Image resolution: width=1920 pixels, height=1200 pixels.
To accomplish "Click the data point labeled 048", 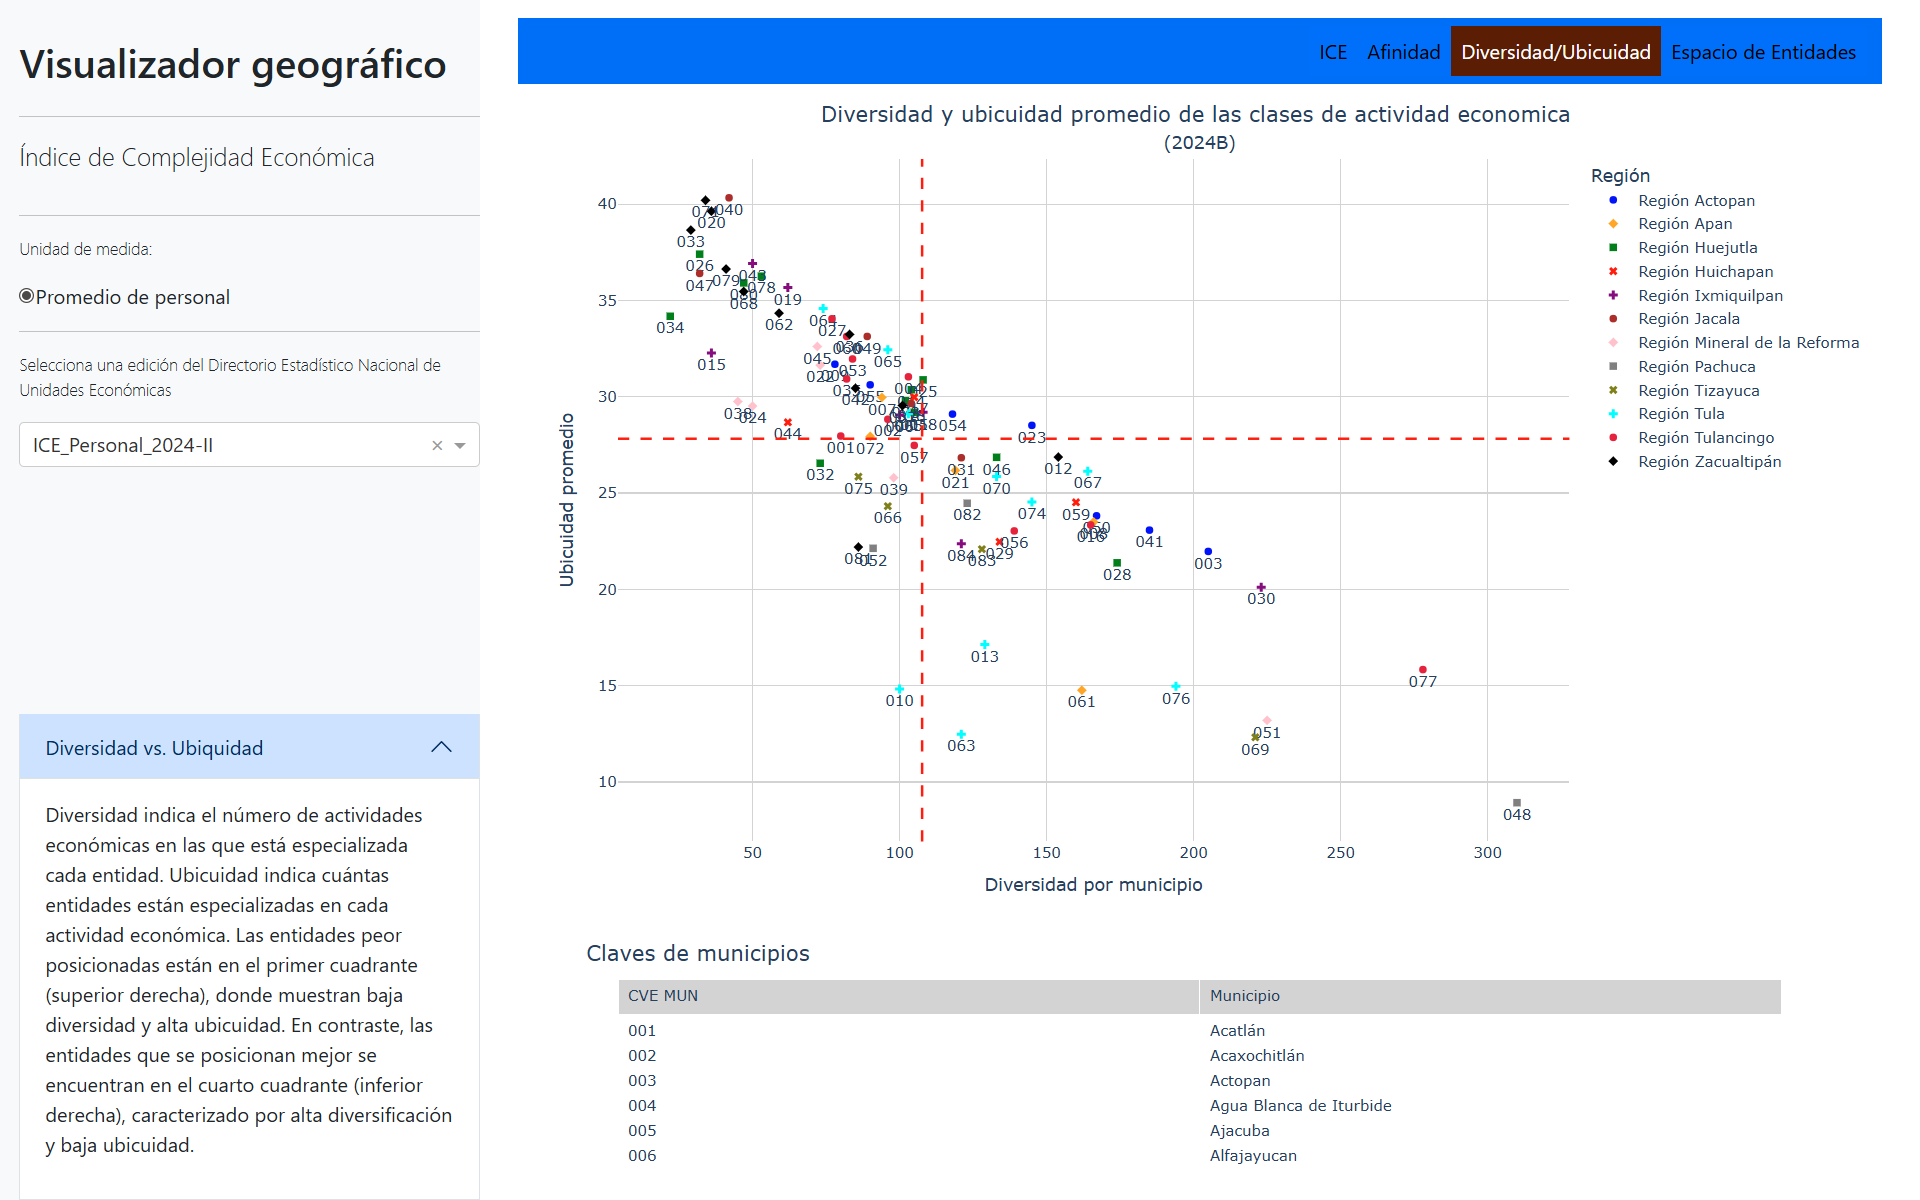I will click(1516, 803).
